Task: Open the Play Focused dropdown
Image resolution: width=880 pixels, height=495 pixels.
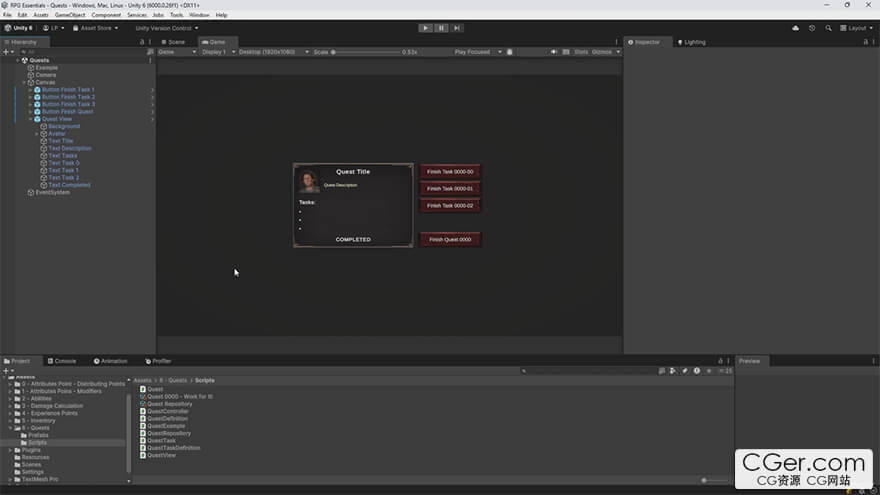Action: (475, 52)
